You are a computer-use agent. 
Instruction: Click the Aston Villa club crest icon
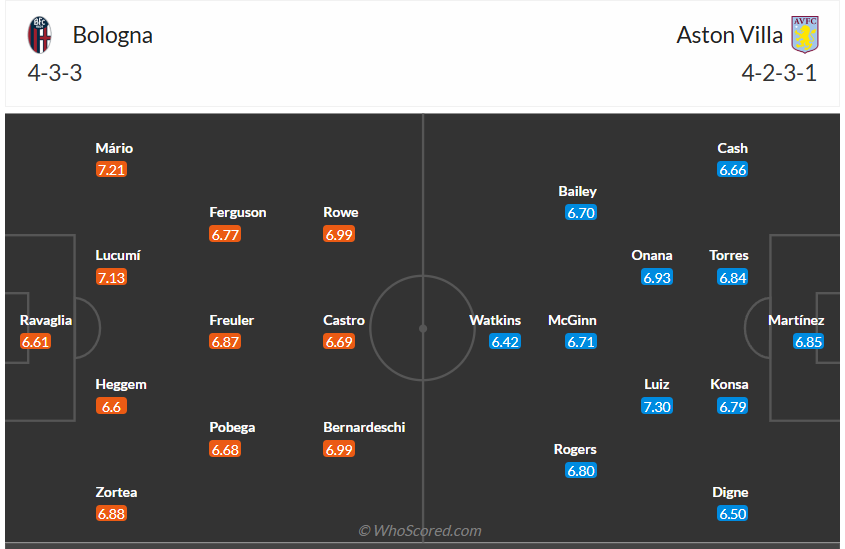point(804,35)
